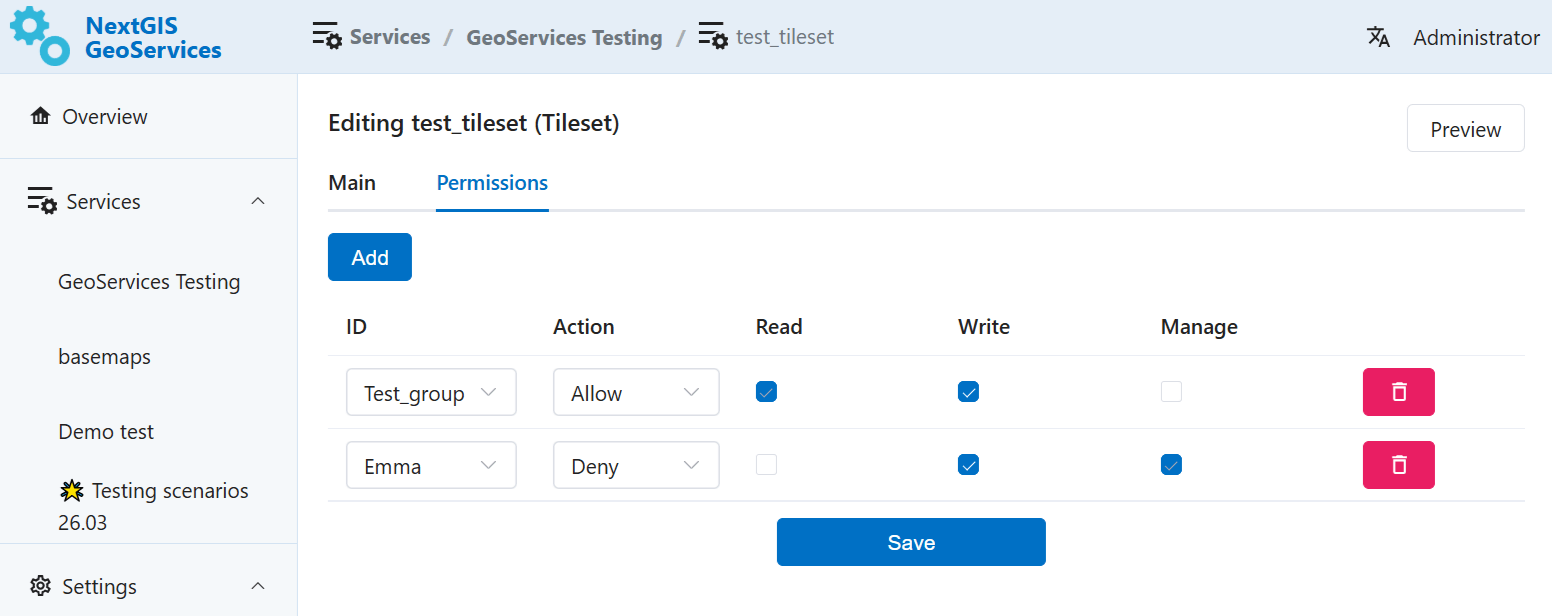Uncheck Write permission for Emma
Viewport: 1552px width, 616px height.
[x=968, y=465]
